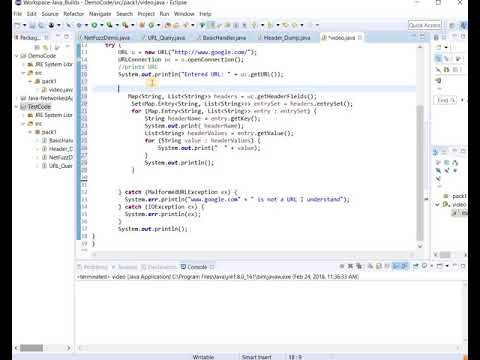The image size is (480, 360).
Task: Click the Debug bug icon in toolbar
Action: tap(79, 25)
